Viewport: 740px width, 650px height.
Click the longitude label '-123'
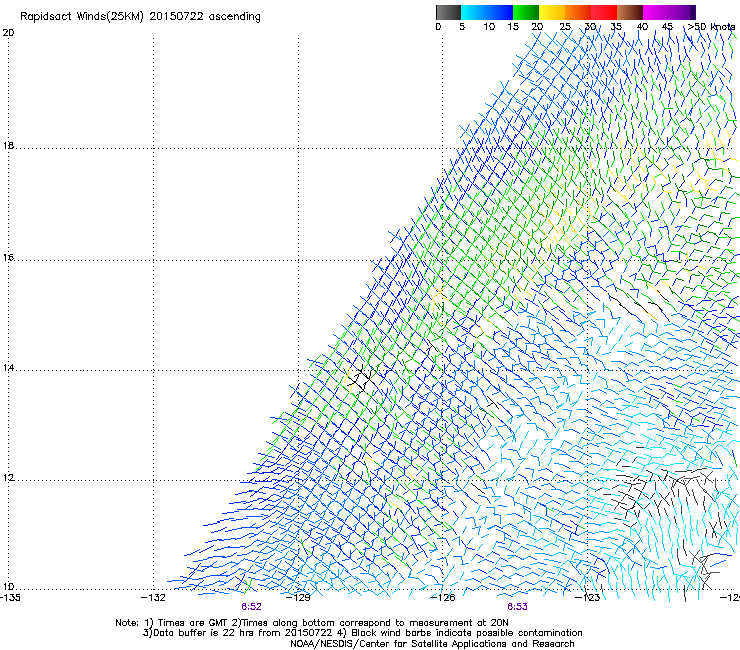pyautogui.click(x=588, y=598)
